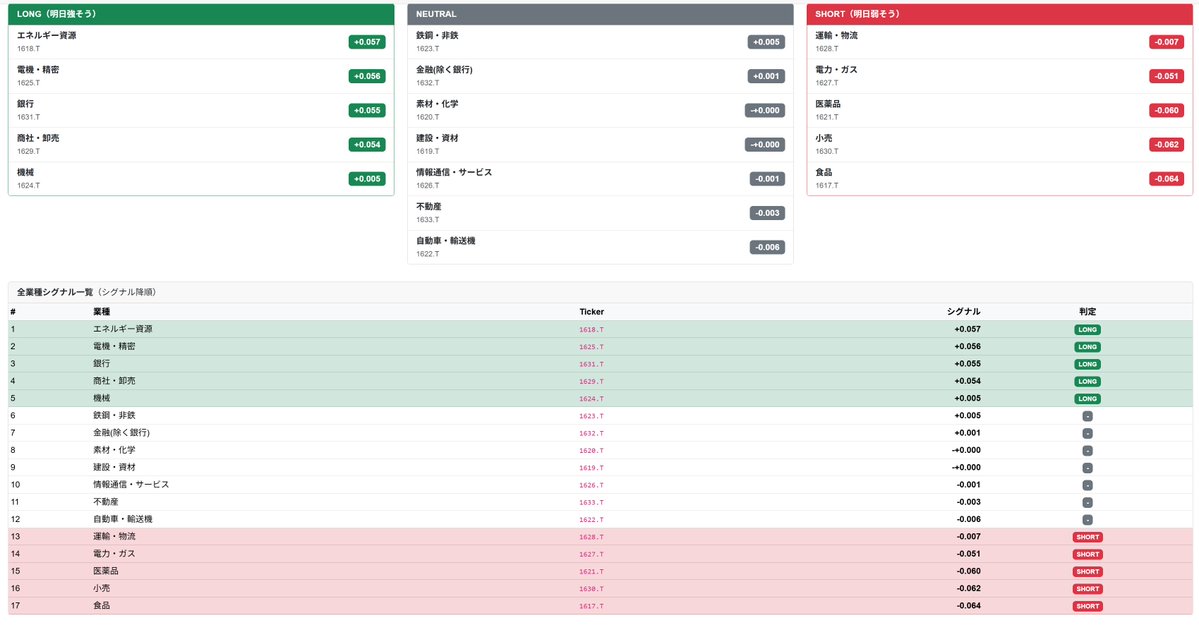Viewport: 1199px width, 625px height.
Task: Select エネルギー資源 in the LONG card
Action: point(47,35)
